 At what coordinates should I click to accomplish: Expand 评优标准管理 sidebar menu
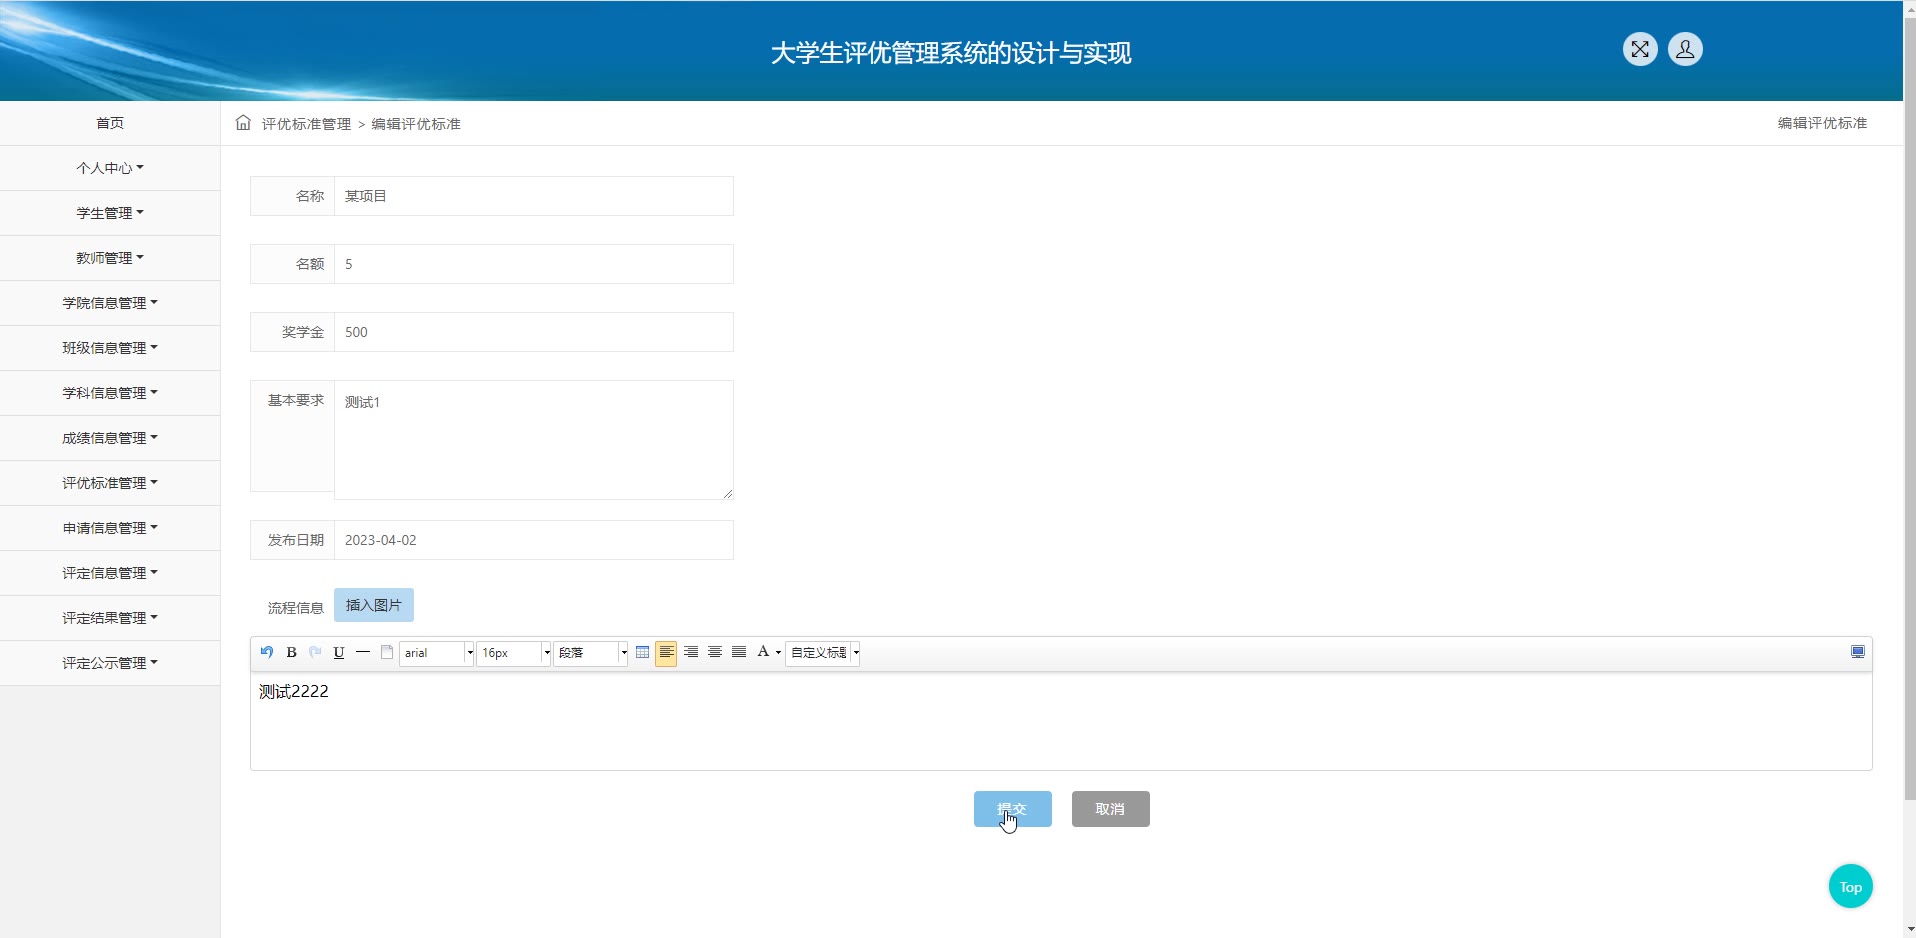coord(110,483)
